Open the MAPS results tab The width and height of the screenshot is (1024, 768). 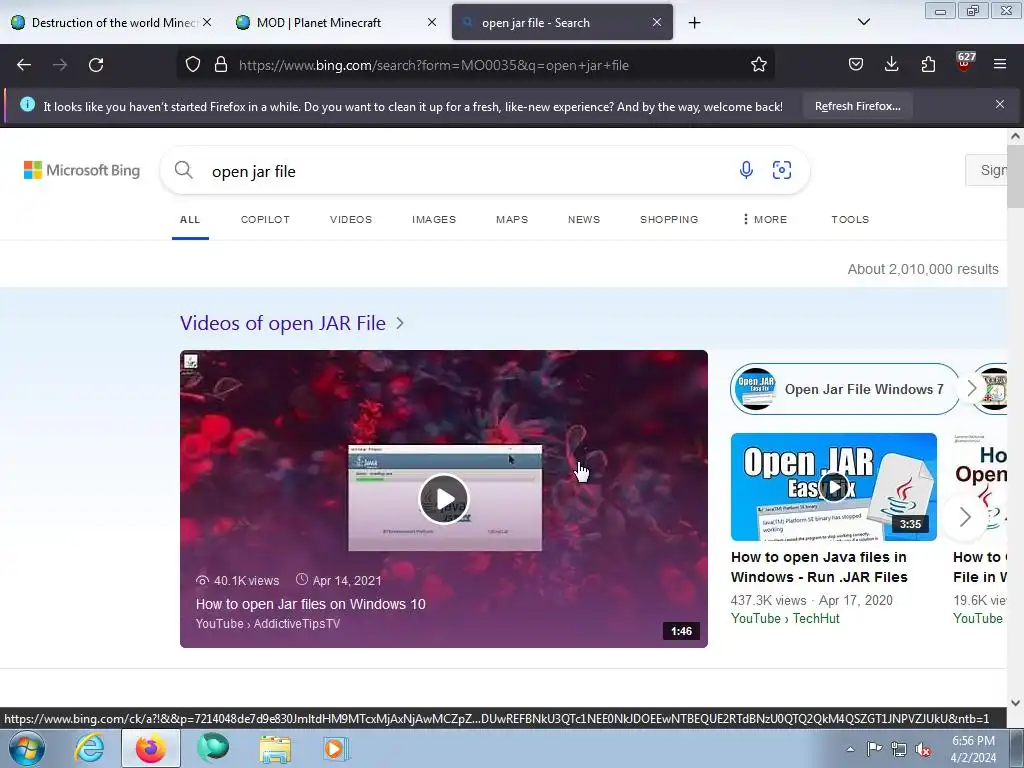[x=512, y=219]
